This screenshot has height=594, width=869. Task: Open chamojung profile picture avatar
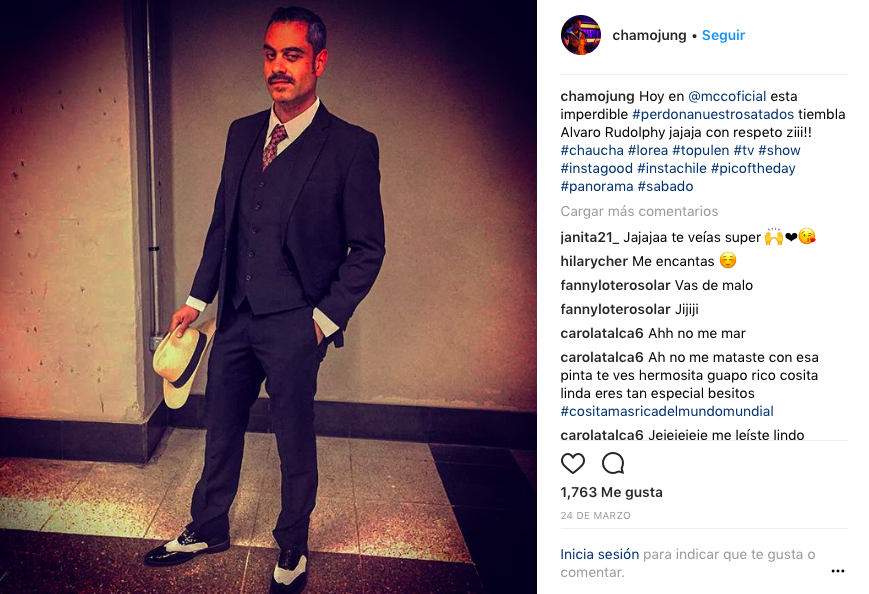[581, 35]
